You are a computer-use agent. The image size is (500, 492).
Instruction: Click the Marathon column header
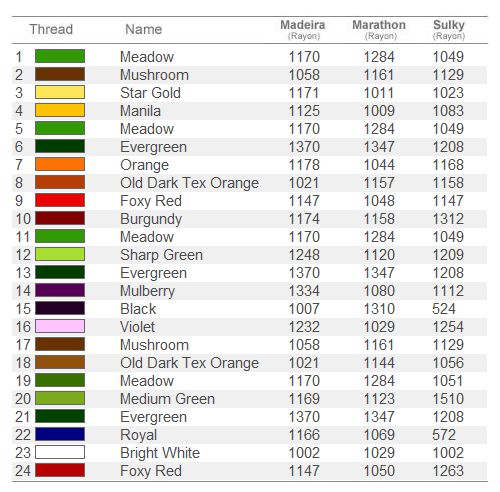pos(379,29)
